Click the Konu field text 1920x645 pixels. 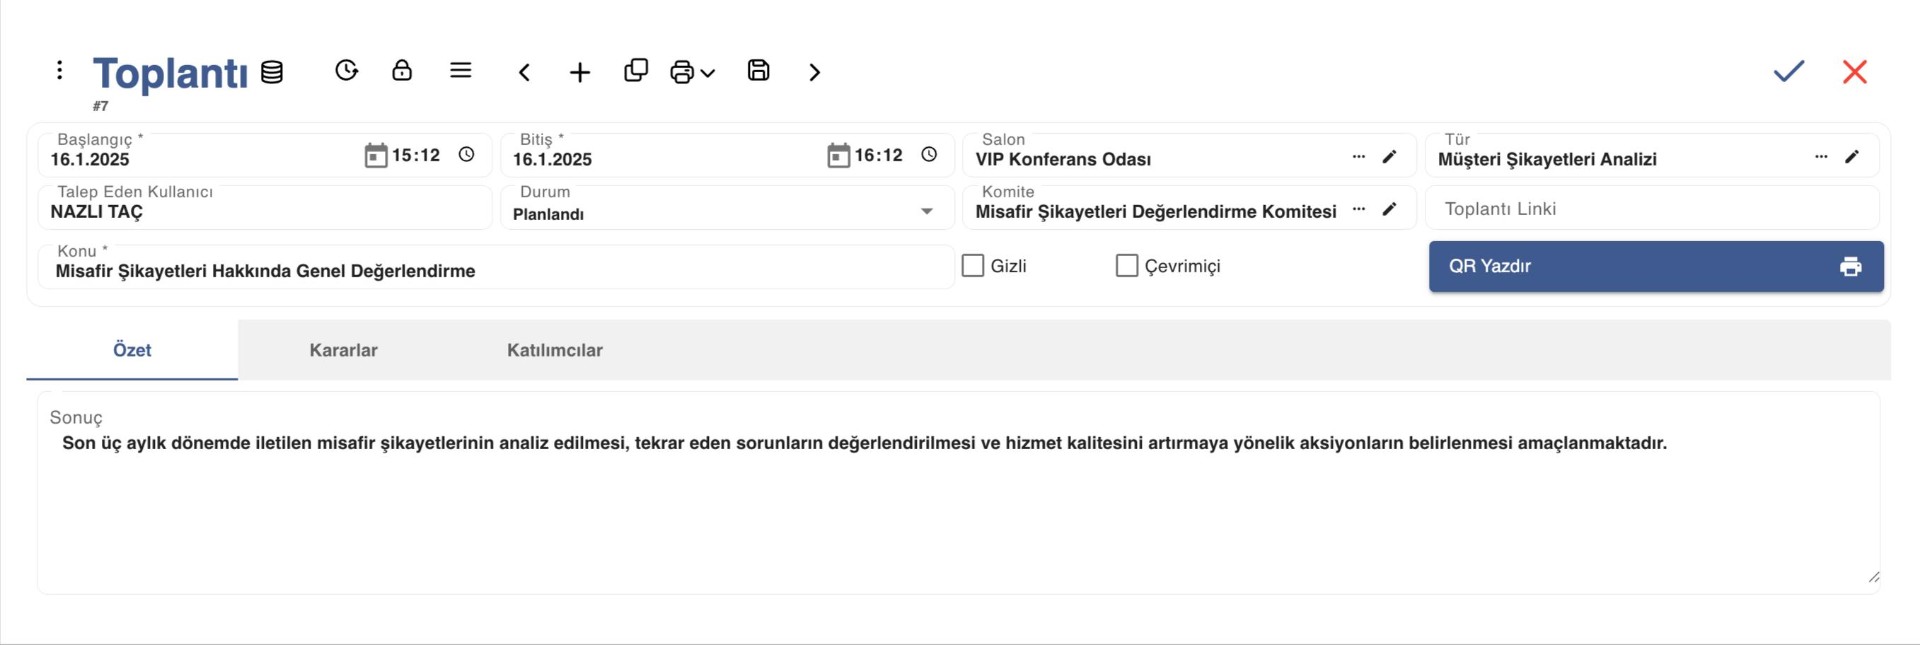coord(265,271)
